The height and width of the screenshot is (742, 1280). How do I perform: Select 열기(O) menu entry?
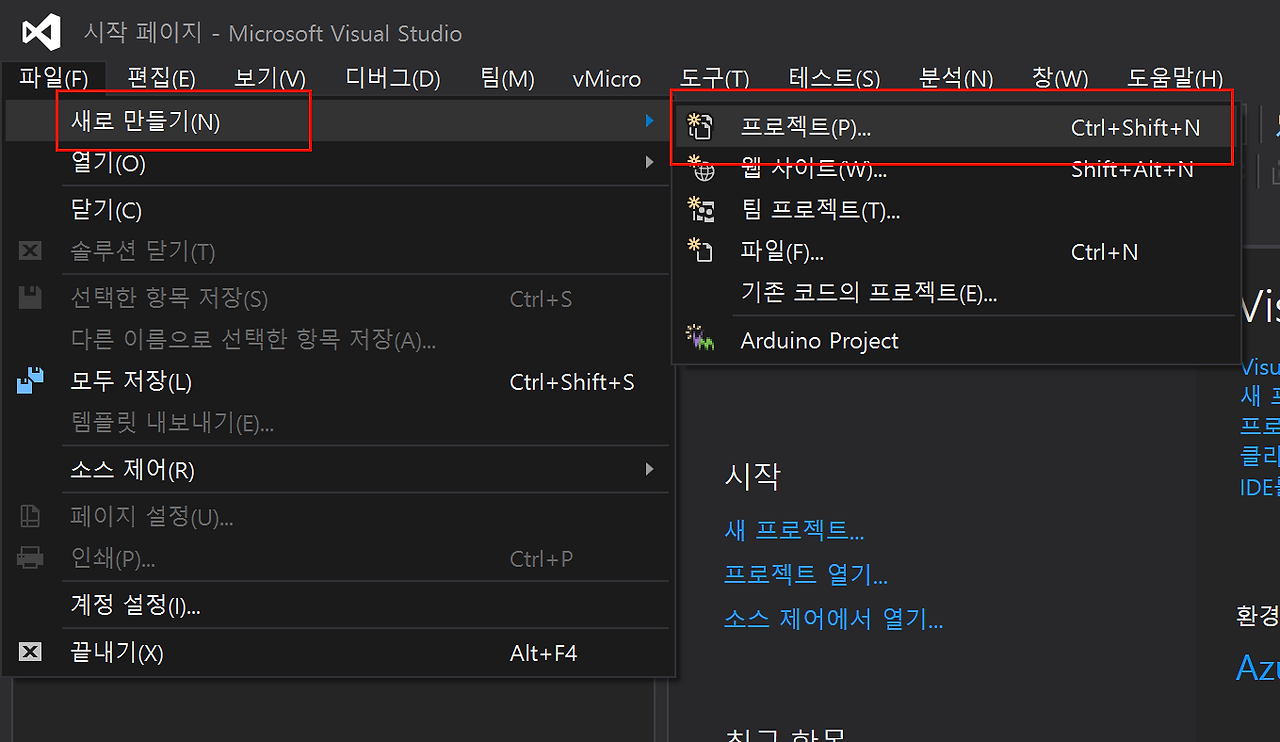coord(338,162)
